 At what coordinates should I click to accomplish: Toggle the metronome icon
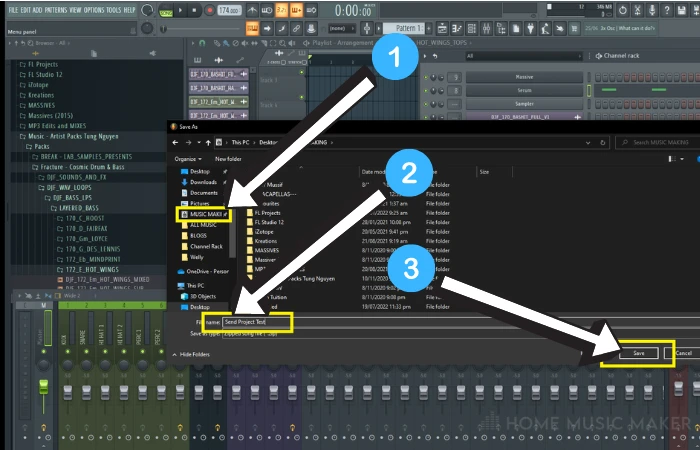click(252, 10)
